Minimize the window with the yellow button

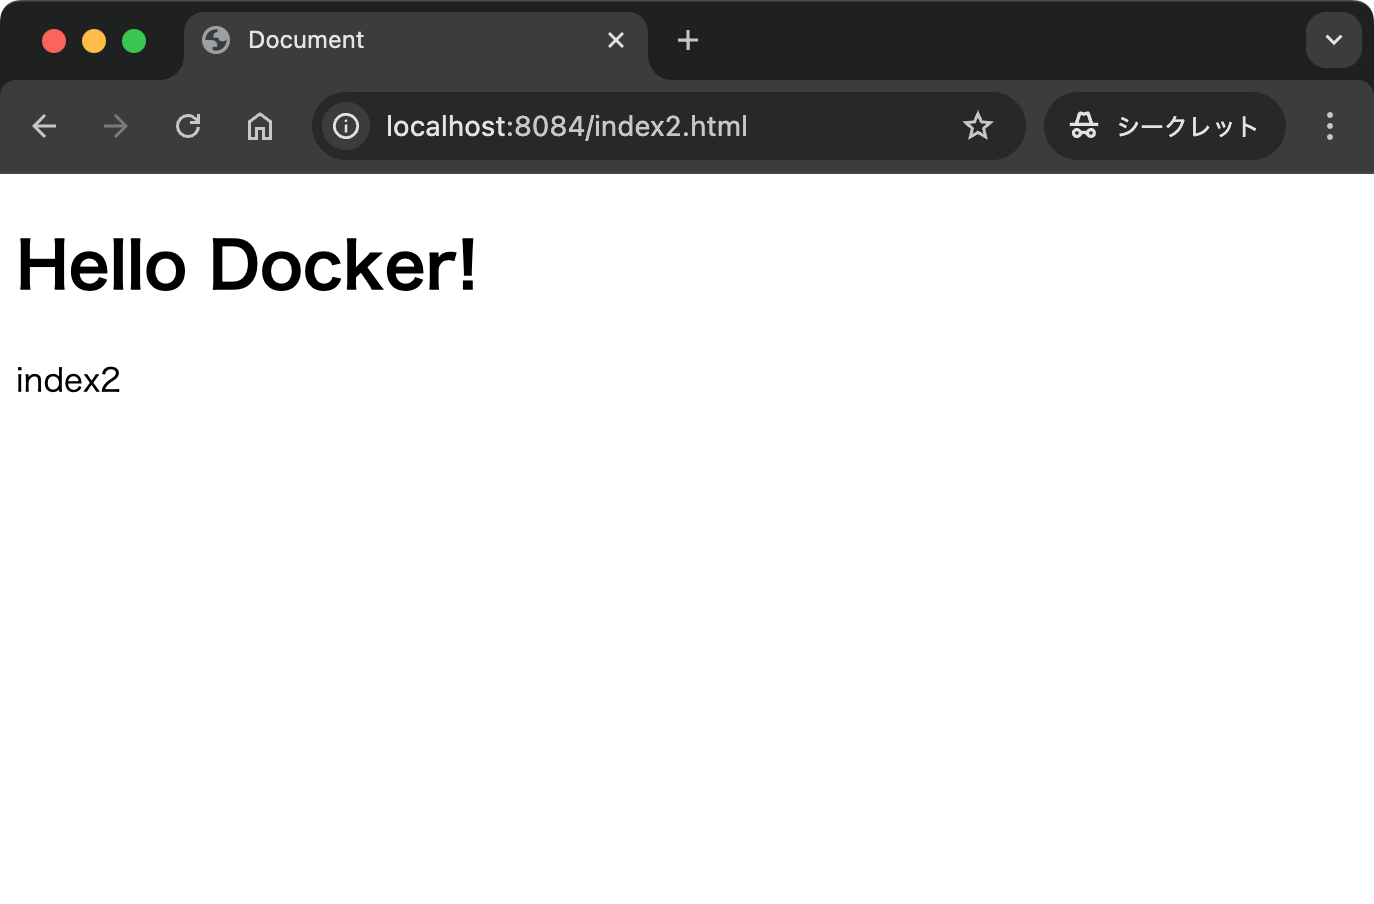94,41
